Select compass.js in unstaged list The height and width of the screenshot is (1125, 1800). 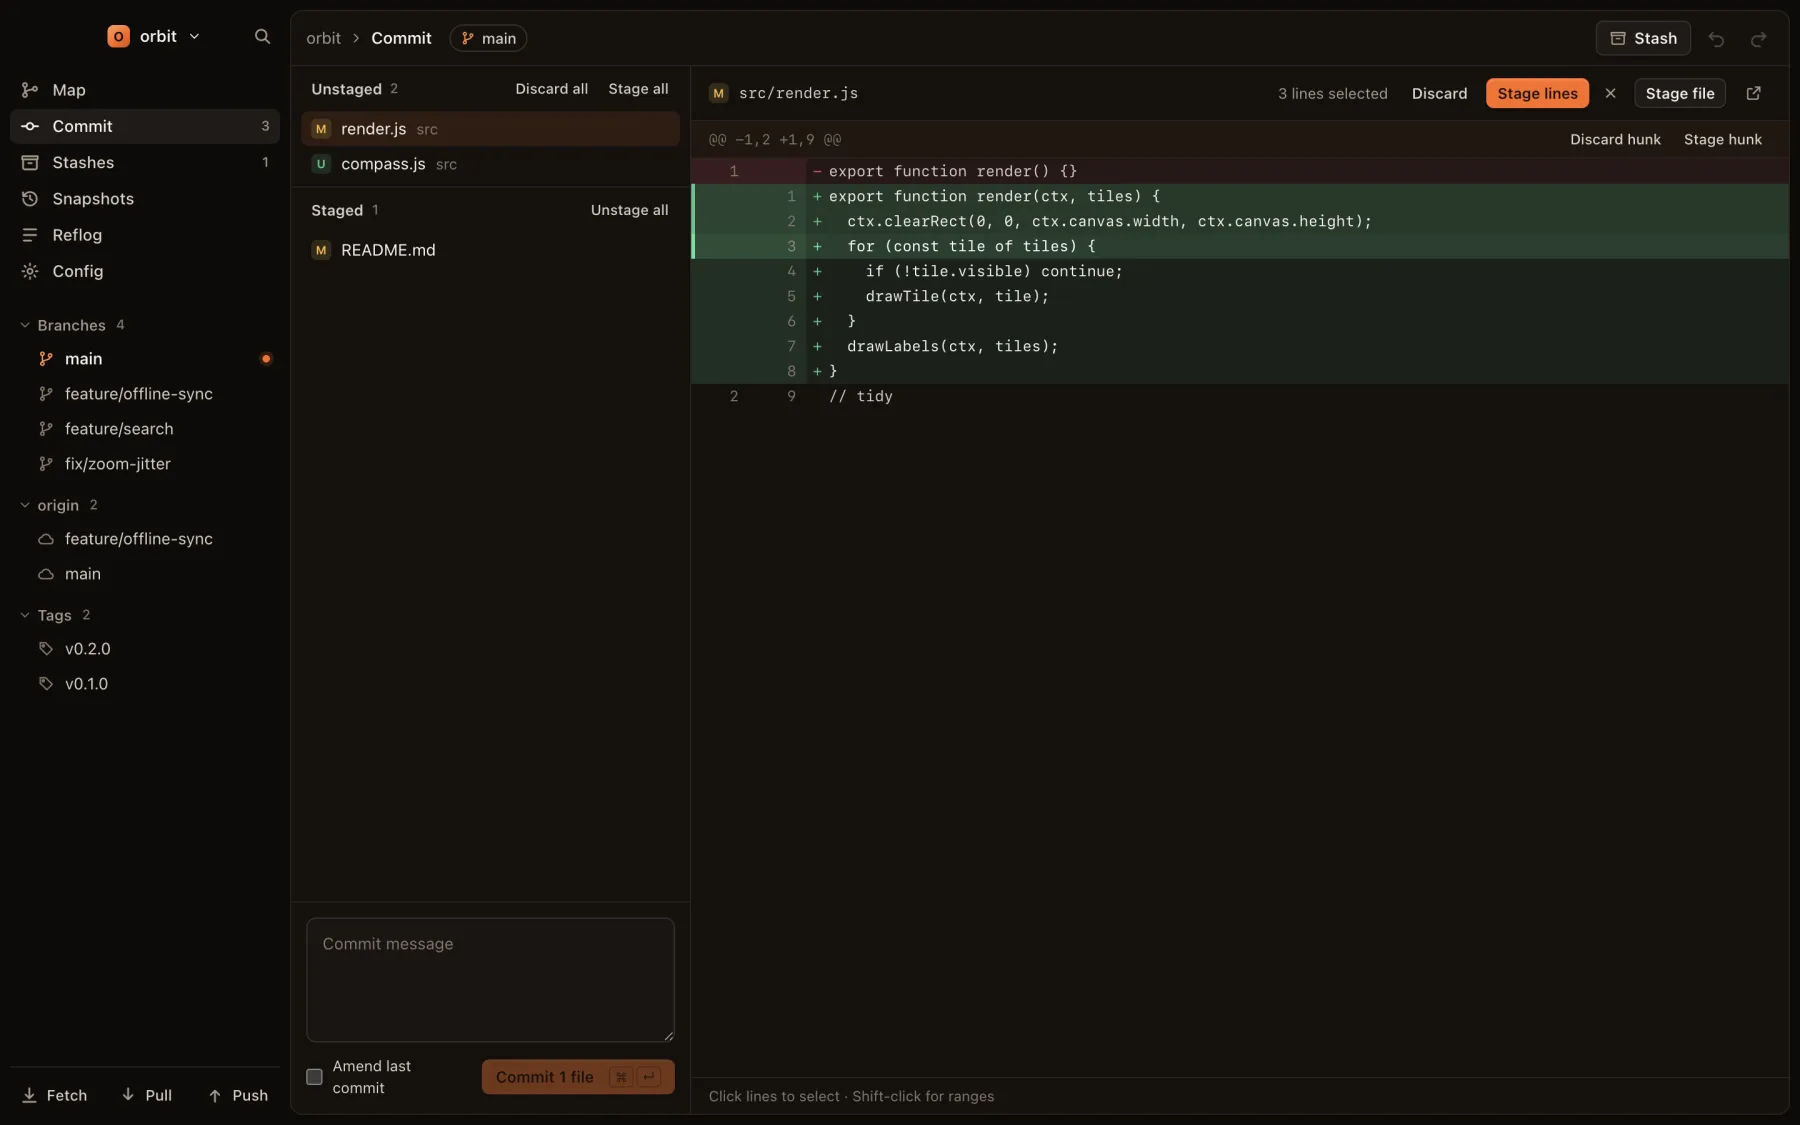[490, 164]
